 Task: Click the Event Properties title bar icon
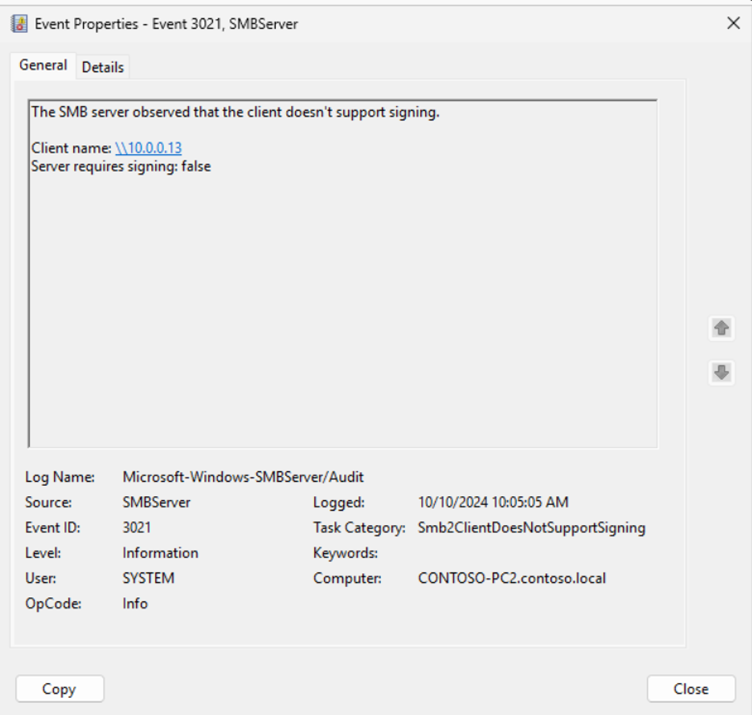[x=20, y=23]
